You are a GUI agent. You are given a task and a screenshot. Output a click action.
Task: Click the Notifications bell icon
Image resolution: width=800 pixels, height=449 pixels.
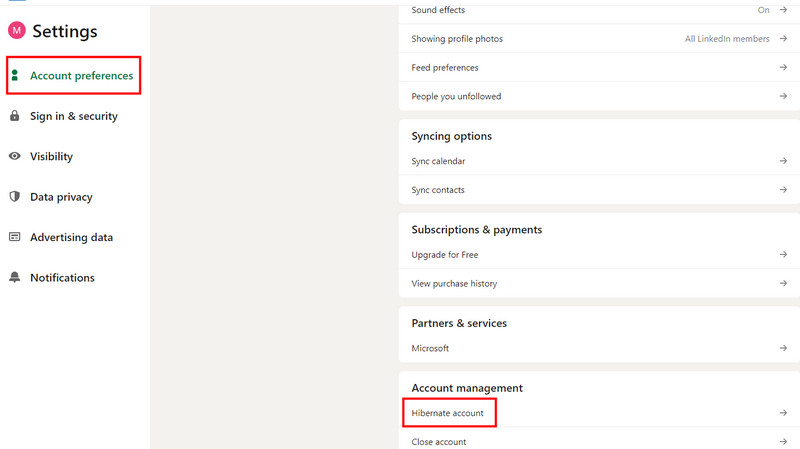(15, 278)
